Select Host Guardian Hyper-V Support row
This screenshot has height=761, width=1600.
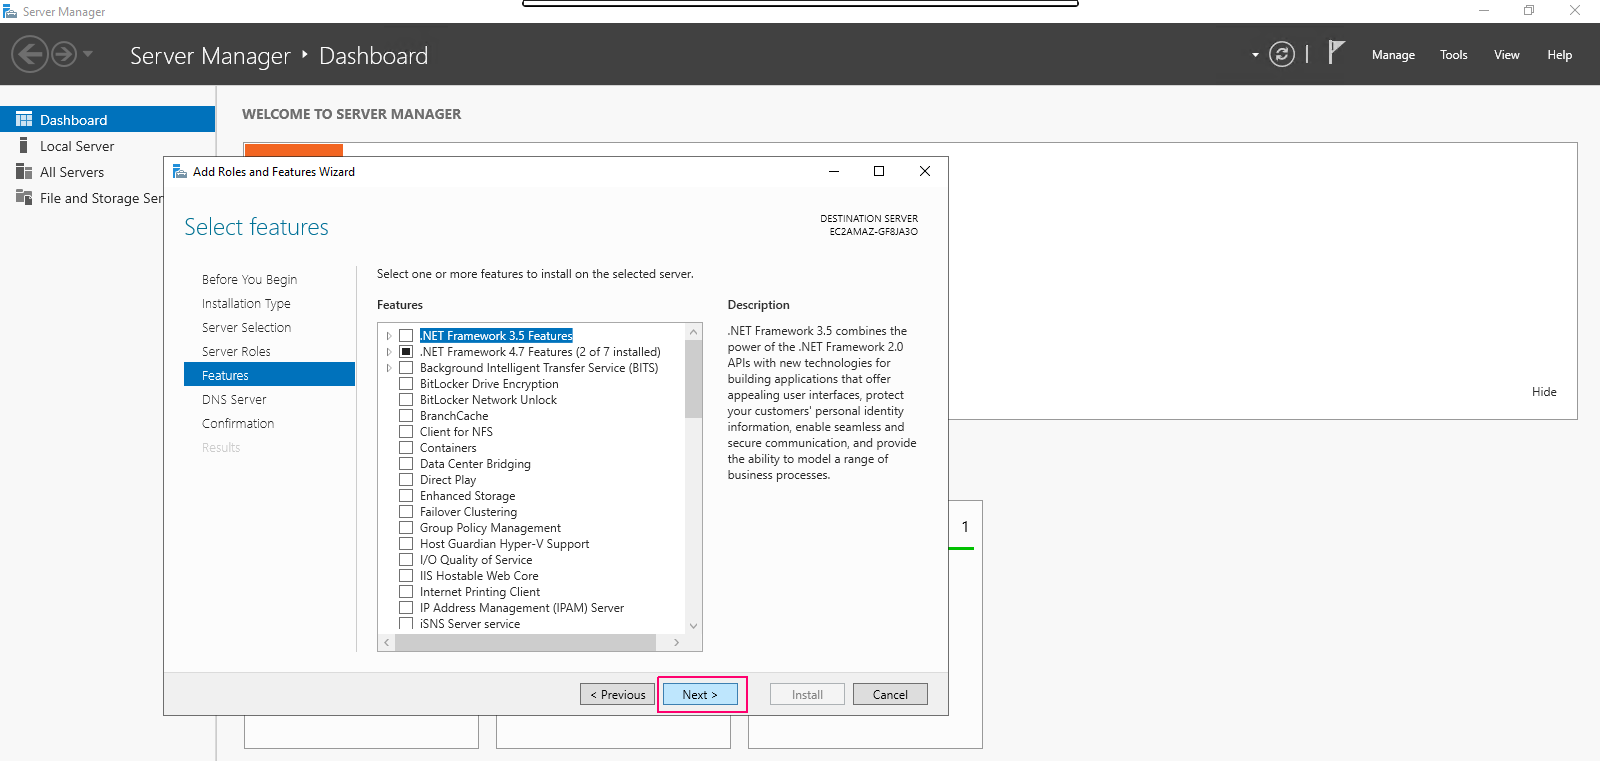point(504,544)
